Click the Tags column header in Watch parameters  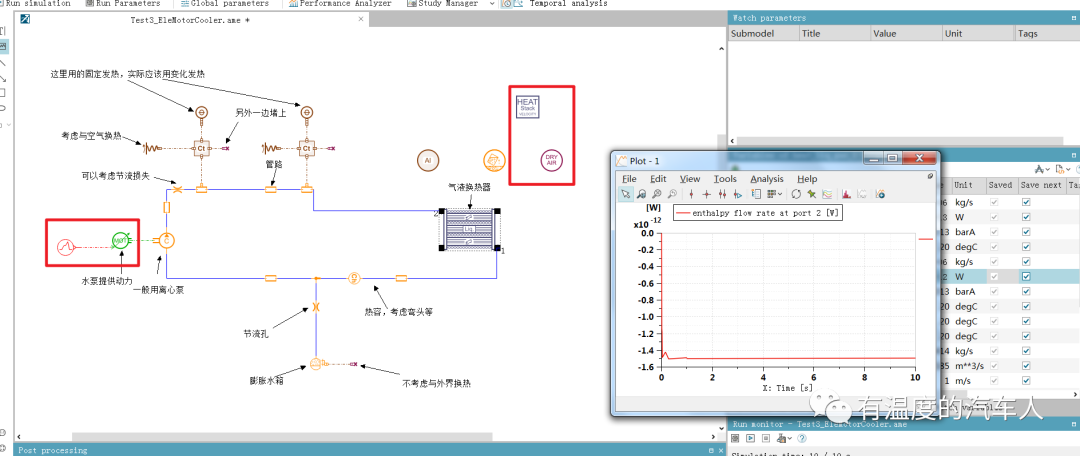[x=1048, y=33]
